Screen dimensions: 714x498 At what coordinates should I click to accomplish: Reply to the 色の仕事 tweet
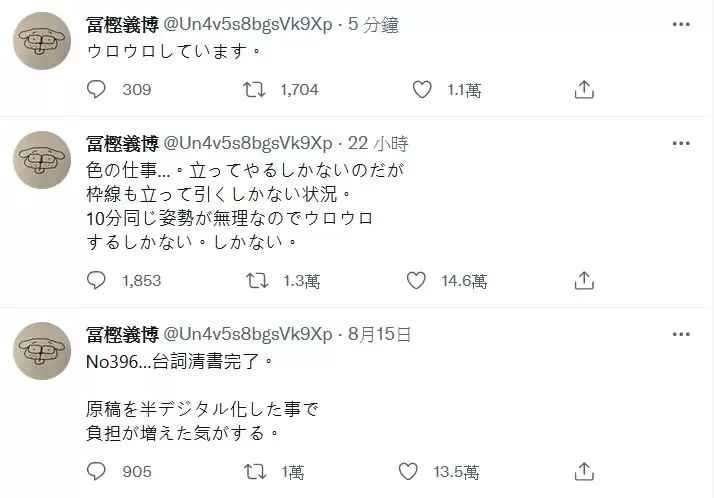pos(97,281)
